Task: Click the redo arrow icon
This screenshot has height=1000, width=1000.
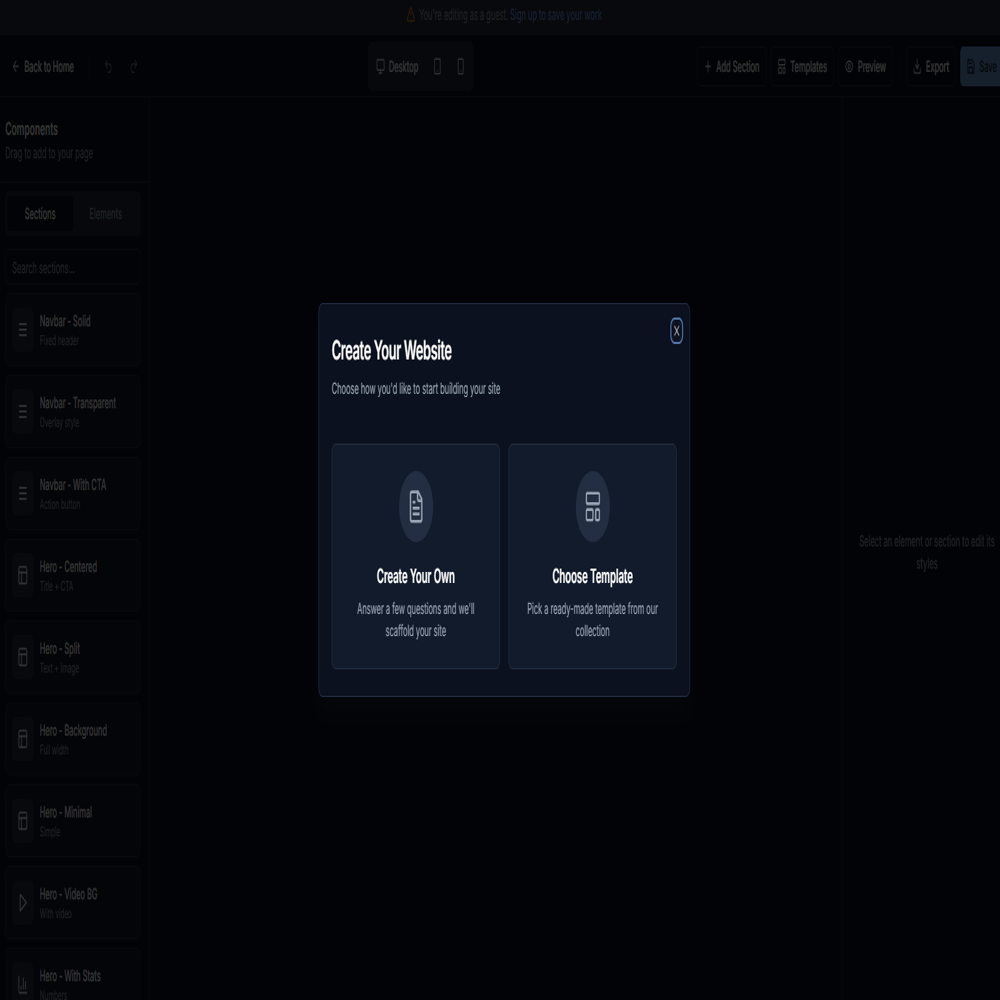Action: [x=134, y=67]
